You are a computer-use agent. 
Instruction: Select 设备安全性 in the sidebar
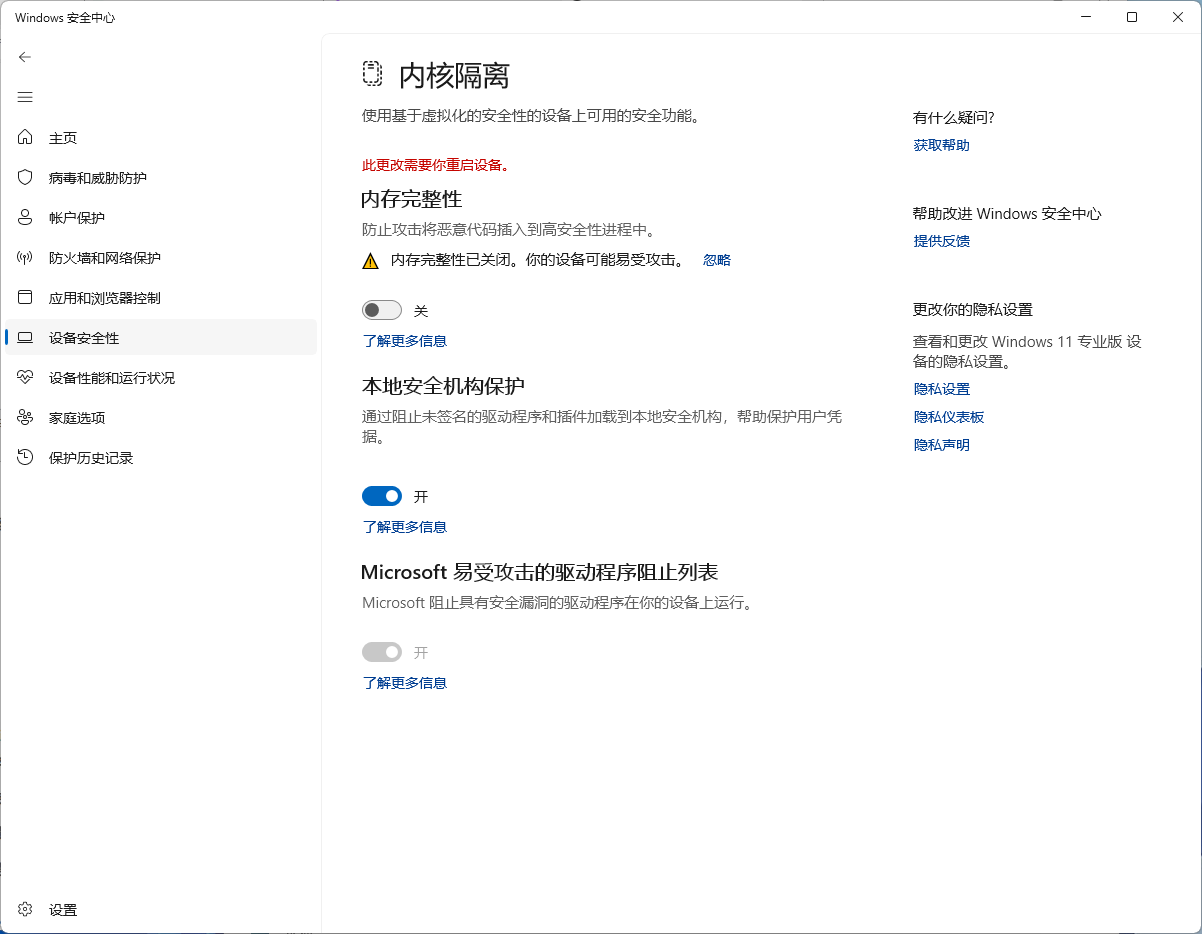tap(84, 338)
